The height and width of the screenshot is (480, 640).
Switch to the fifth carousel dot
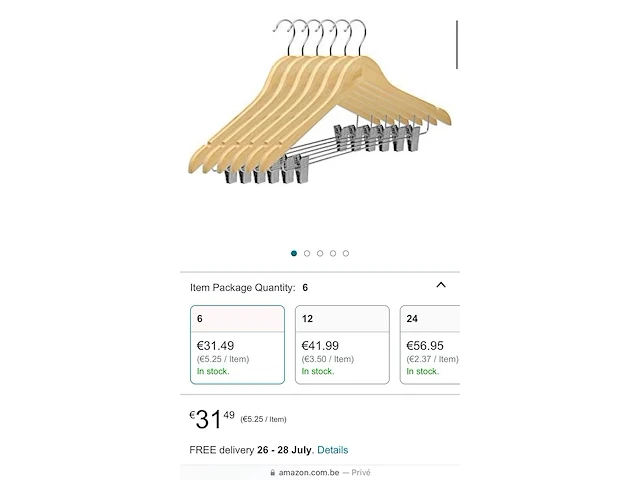tap(346, 253)
